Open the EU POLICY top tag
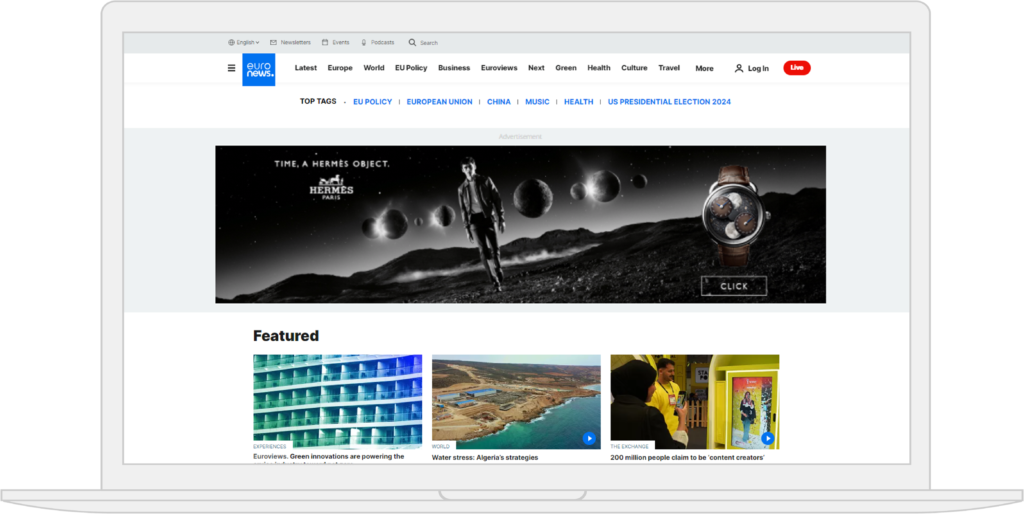Viewport: 1024px width, 514px height. [372, 102]
